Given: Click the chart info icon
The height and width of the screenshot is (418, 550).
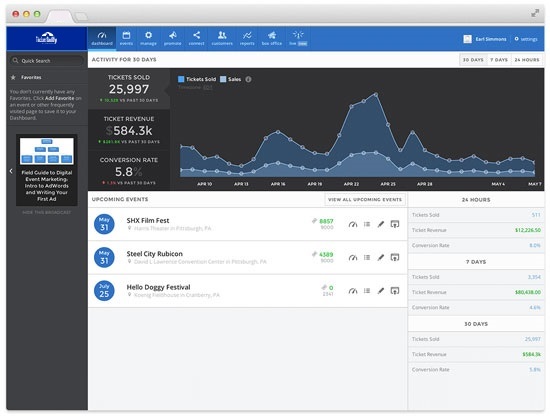Looking at the screenshot, I should [x=248, y=79].
